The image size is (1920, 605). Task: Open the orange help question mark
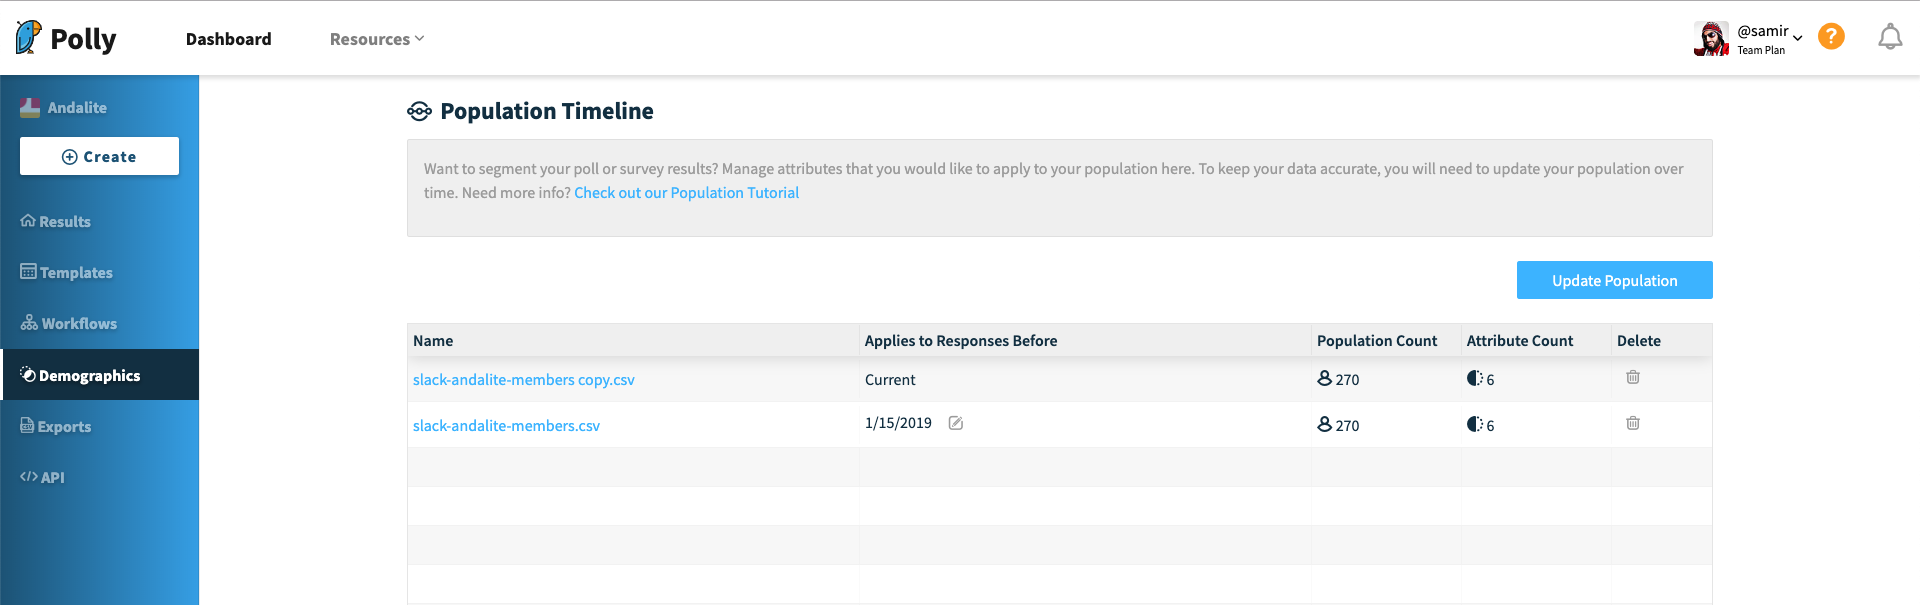click(1831, 37)
